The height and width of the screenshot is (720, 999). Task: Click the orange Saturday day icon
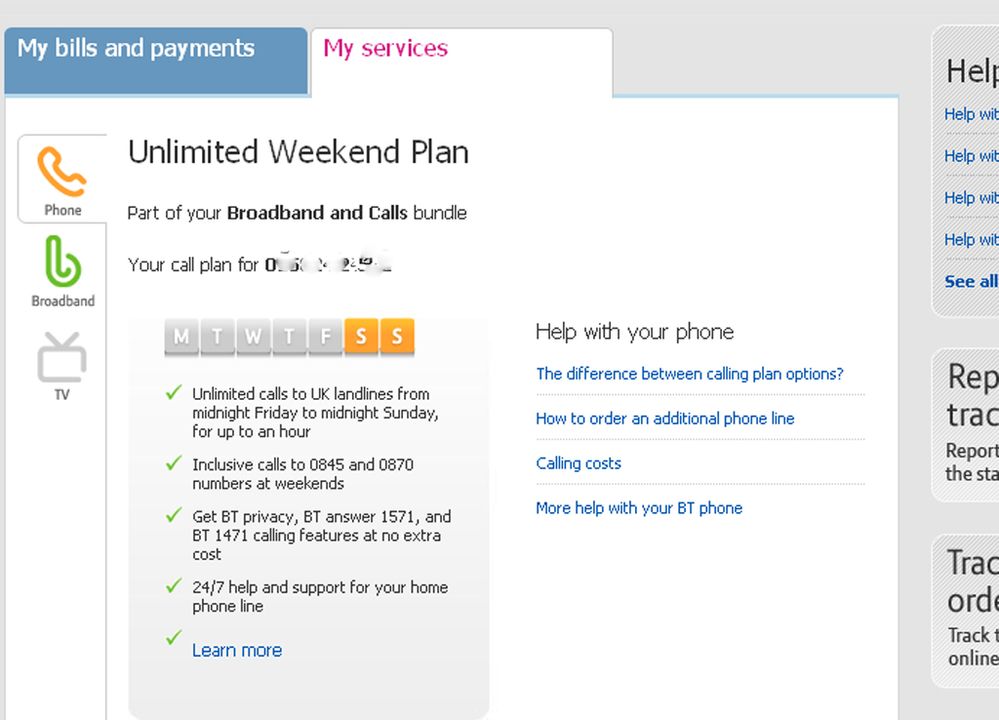click(x=361, y=336)
